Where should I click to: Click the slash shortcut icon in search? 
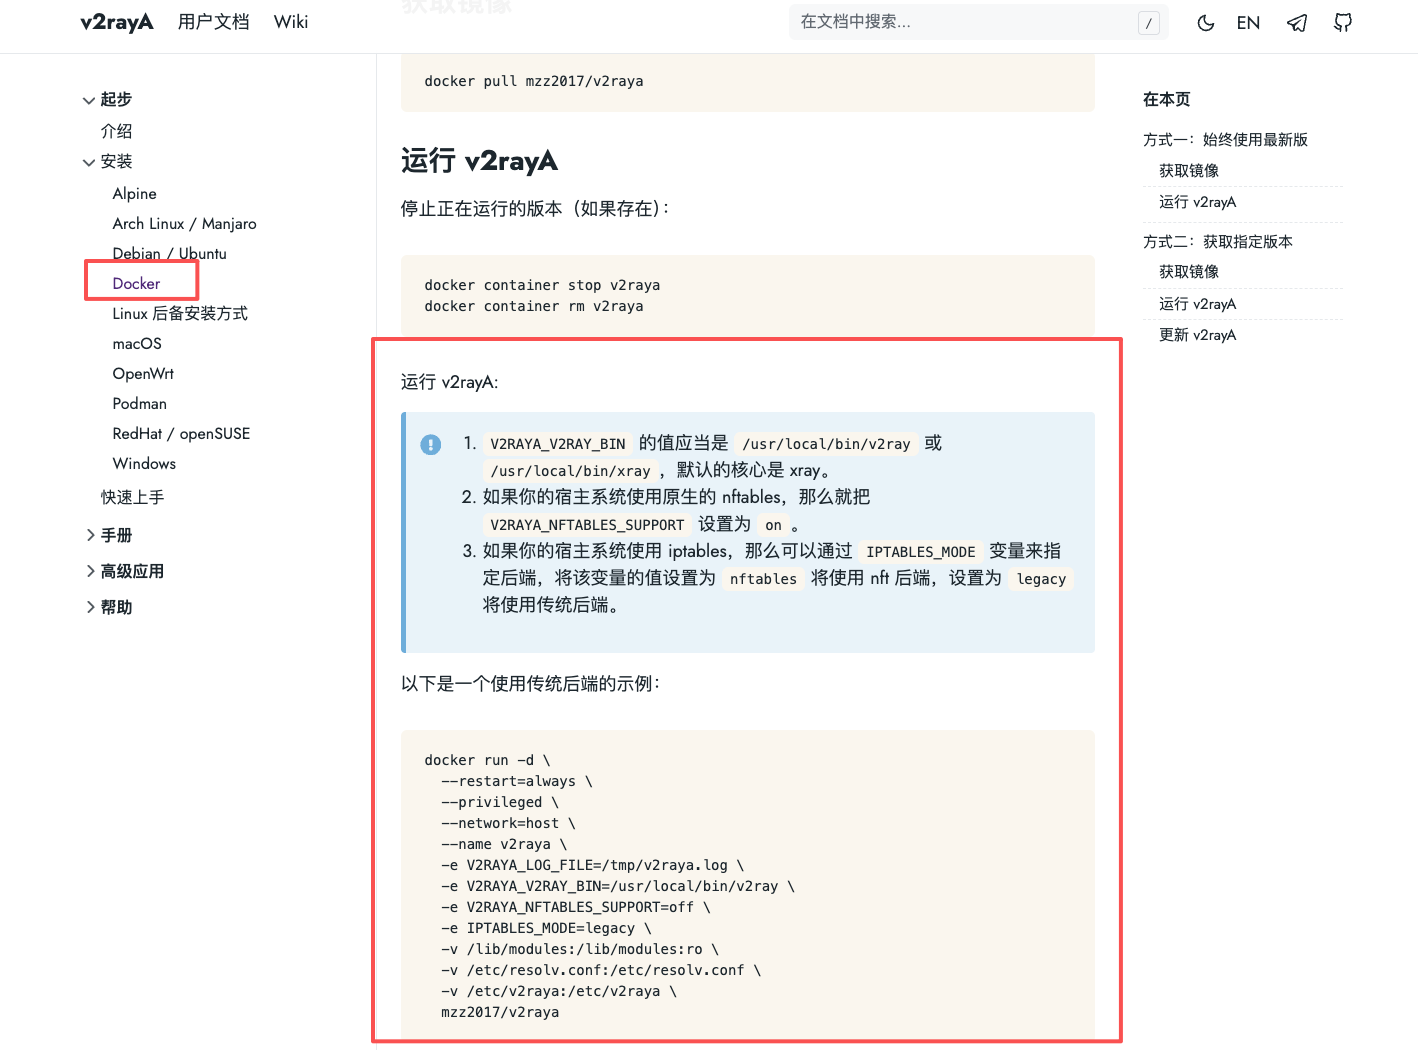1148,23
